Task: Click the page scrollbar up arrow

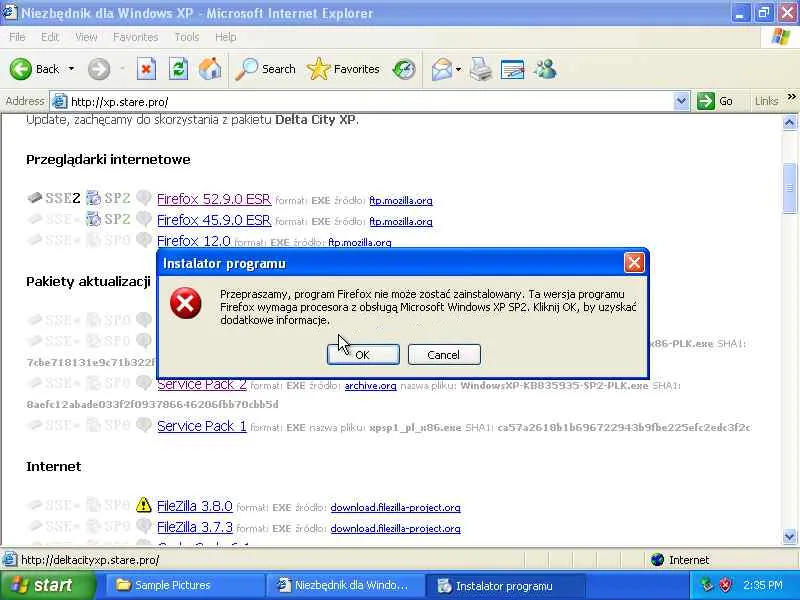Action: 789,122
